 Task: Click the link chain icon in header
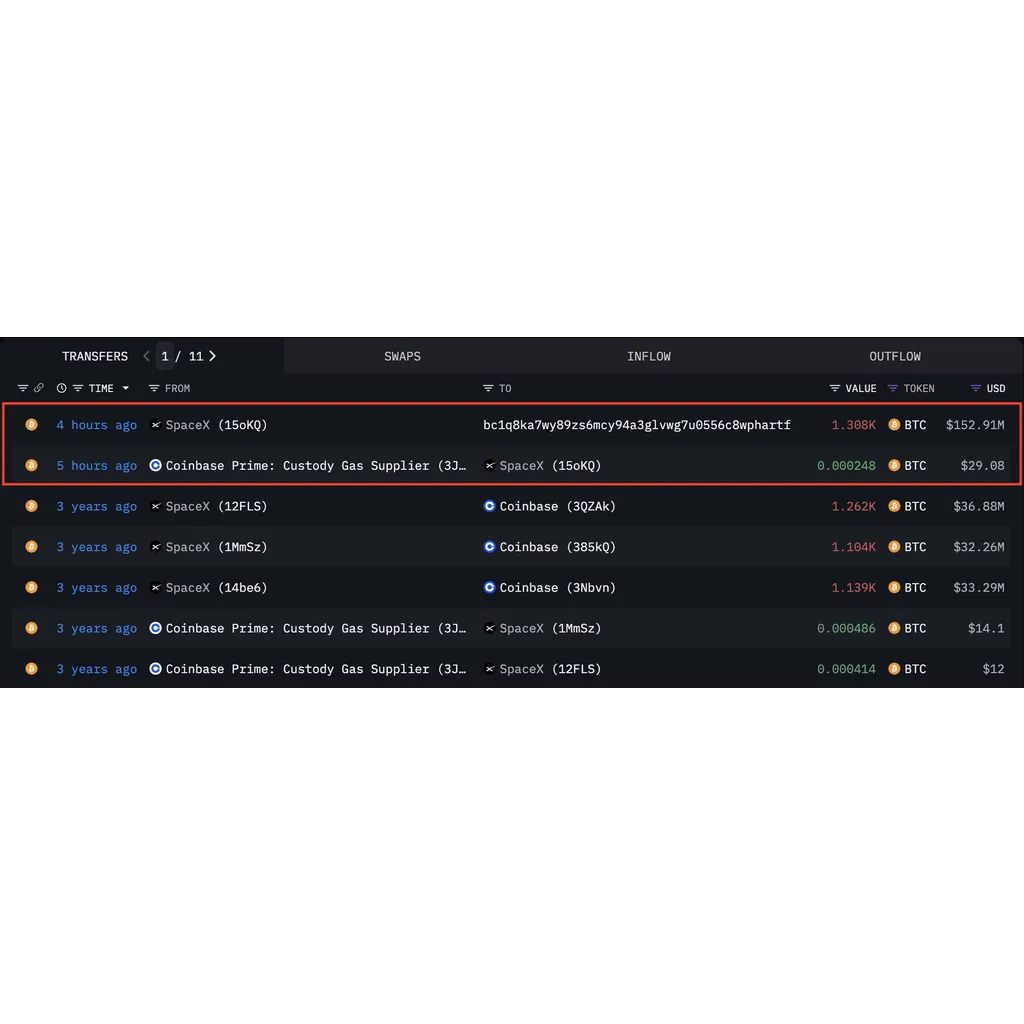(x=39, y=388)
